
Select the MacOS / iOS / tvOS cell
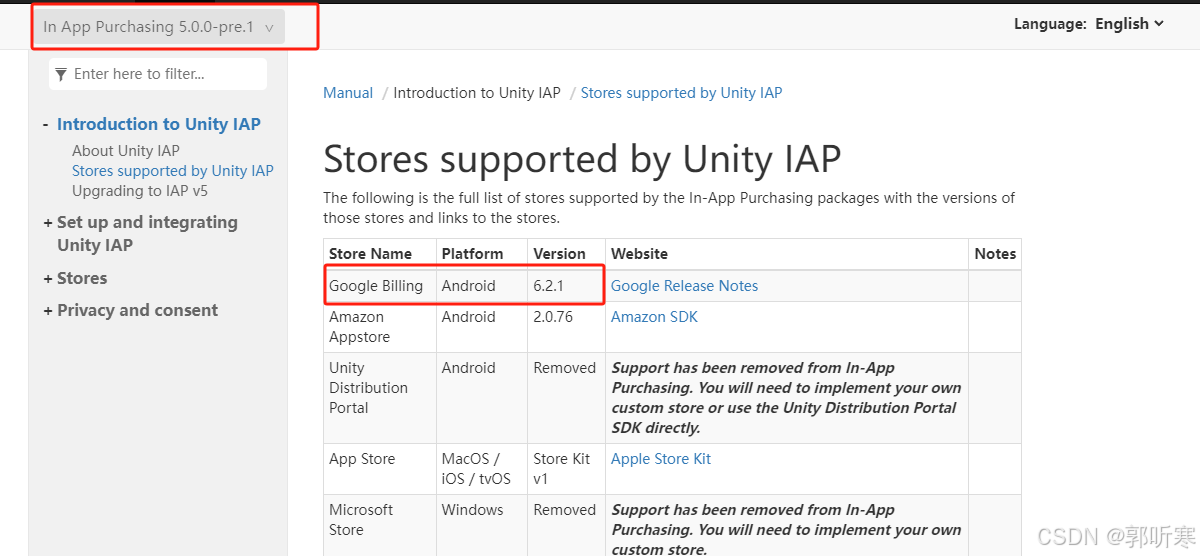482,469
